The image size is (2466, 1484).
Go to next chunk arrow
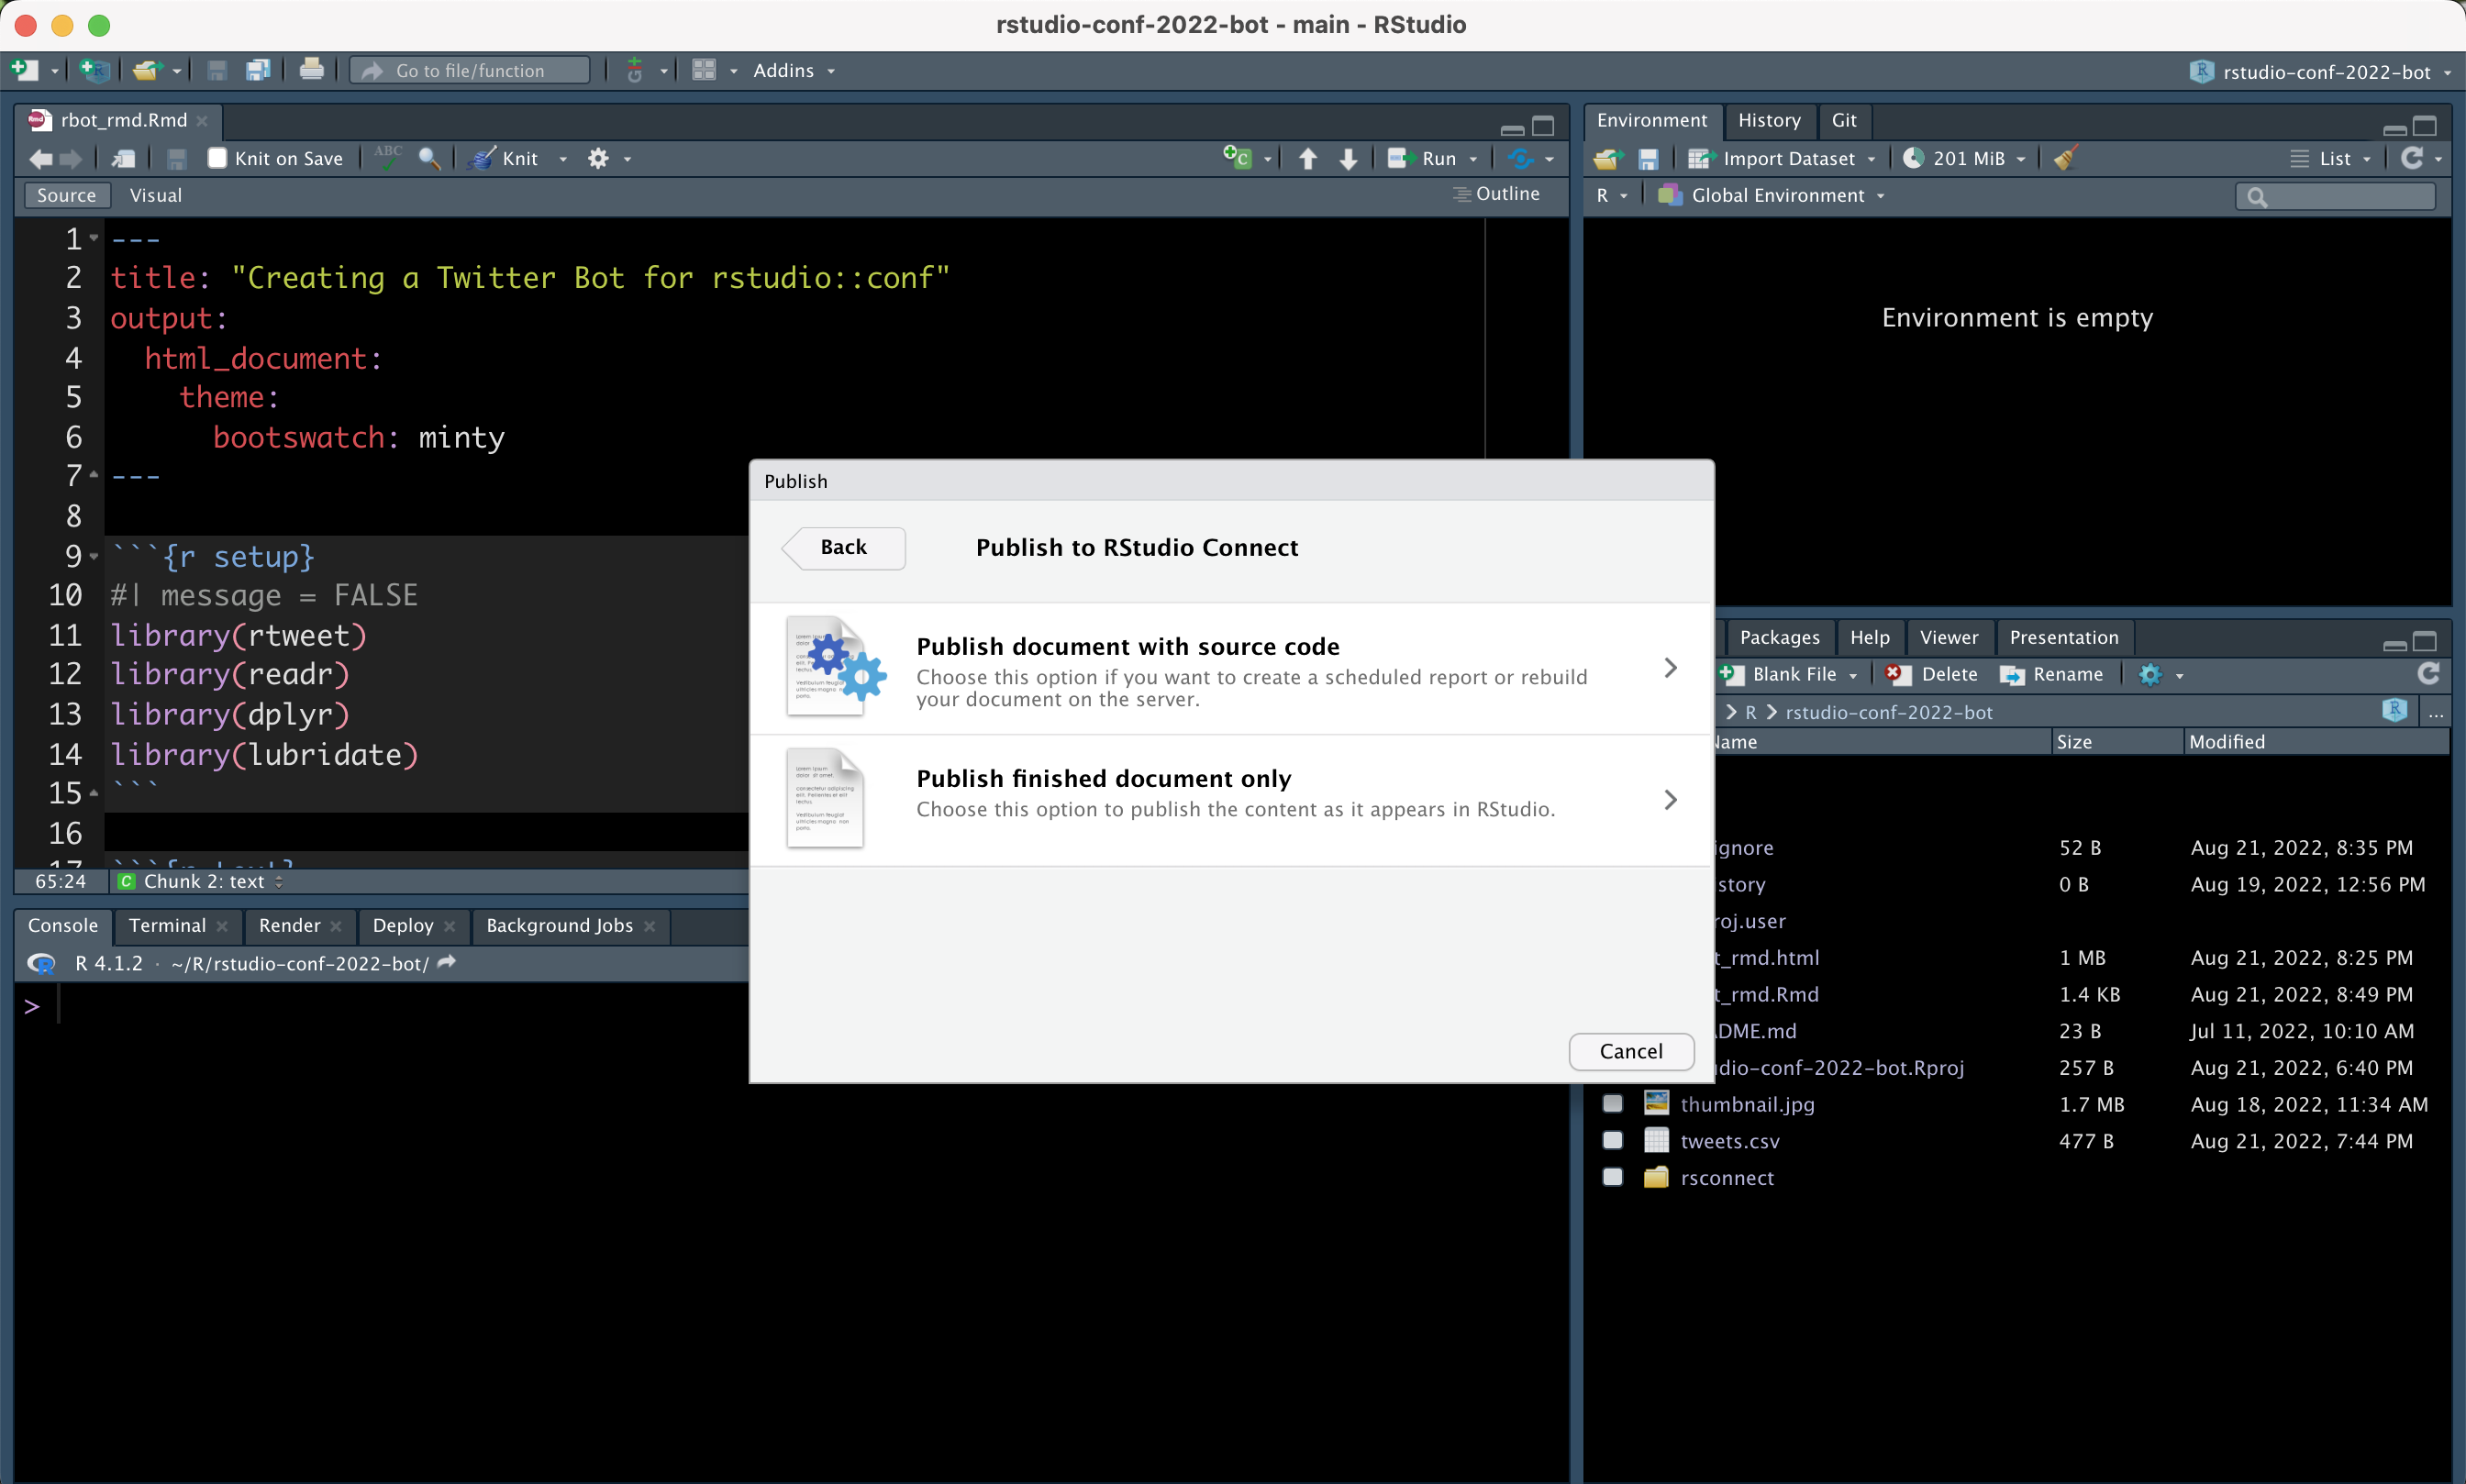pos(1349,158)
